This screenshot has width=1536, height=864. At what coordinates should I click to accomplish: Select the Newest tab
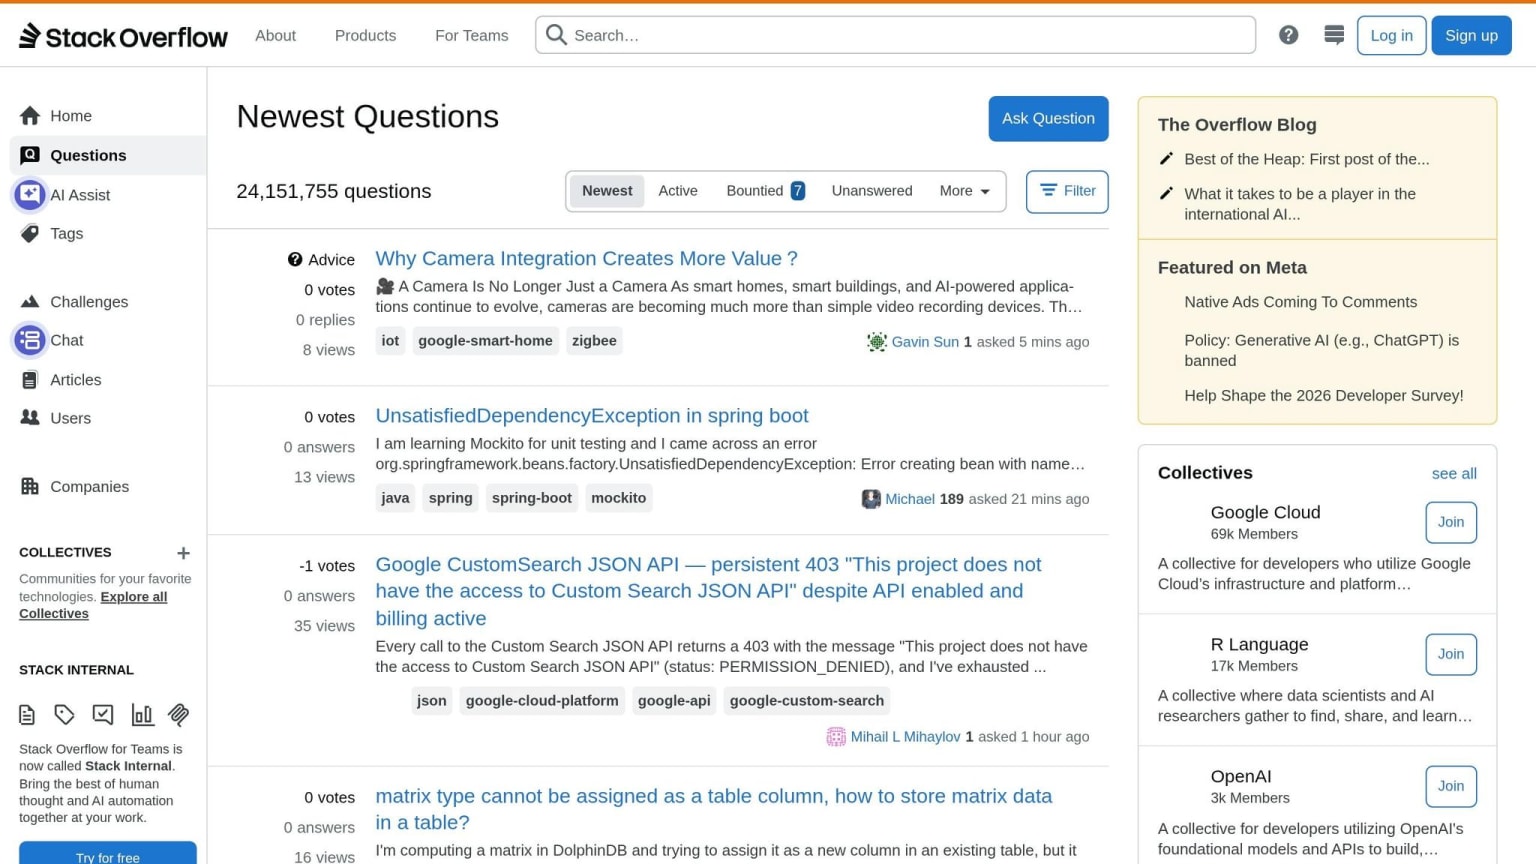607,191
